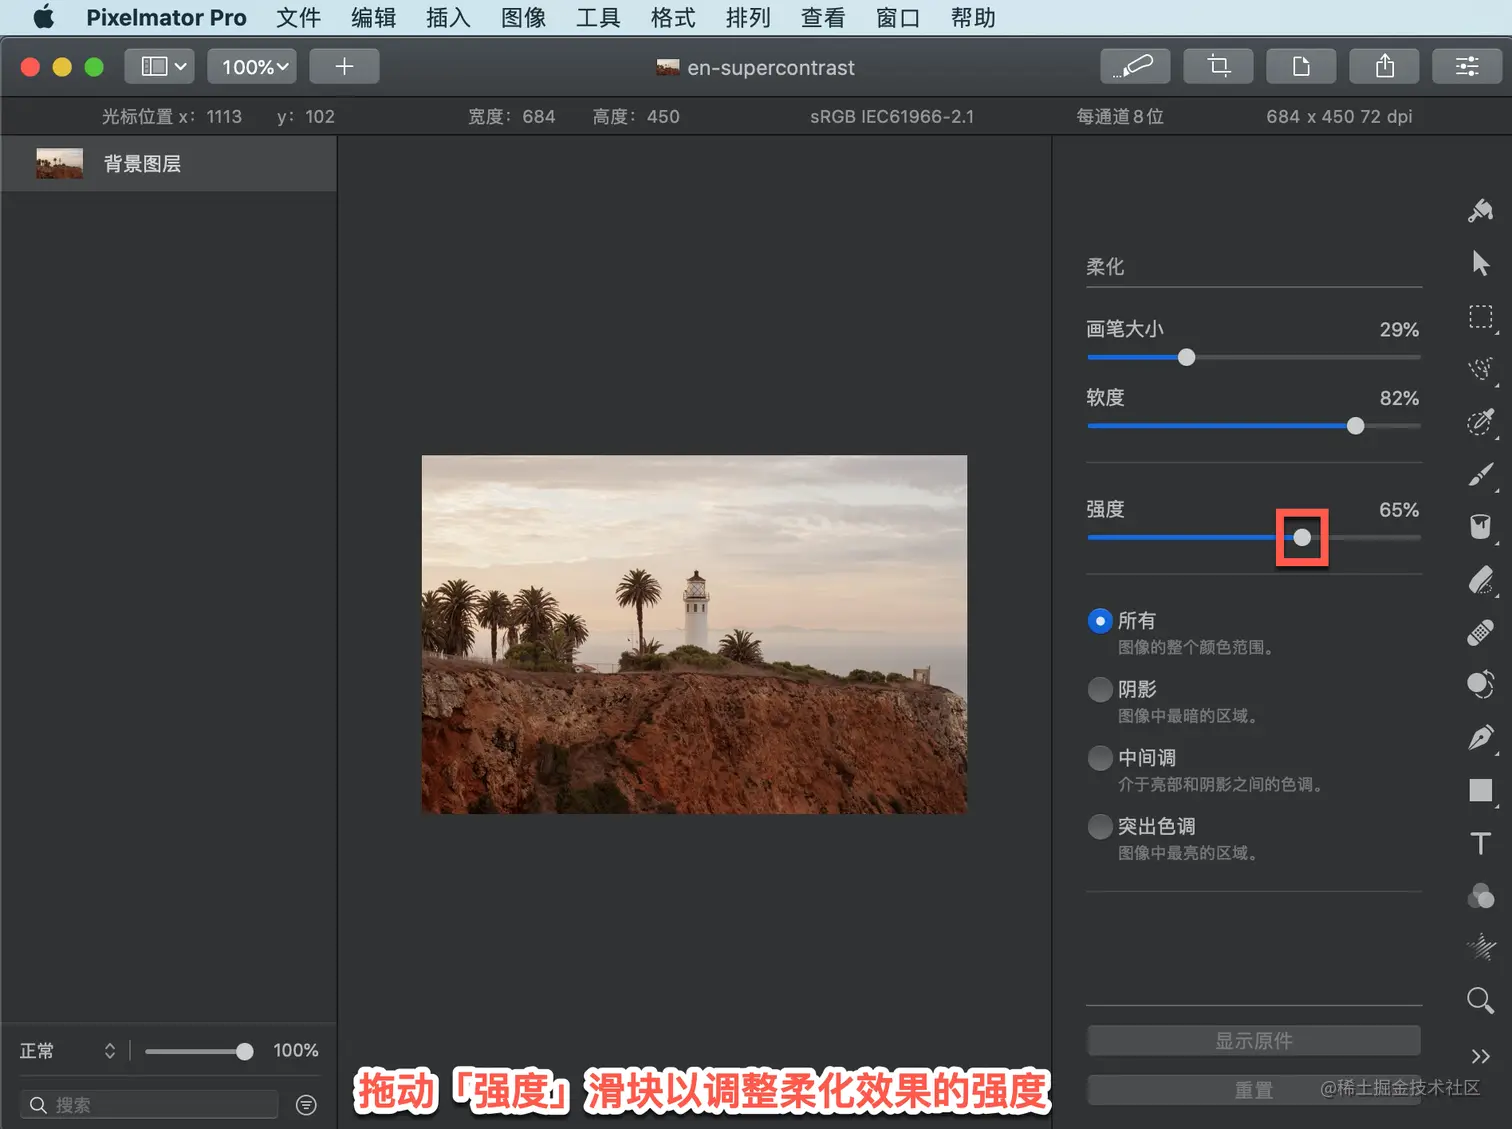
Task: Select the Color Fill bucket tool
Action: (1481, 527)
